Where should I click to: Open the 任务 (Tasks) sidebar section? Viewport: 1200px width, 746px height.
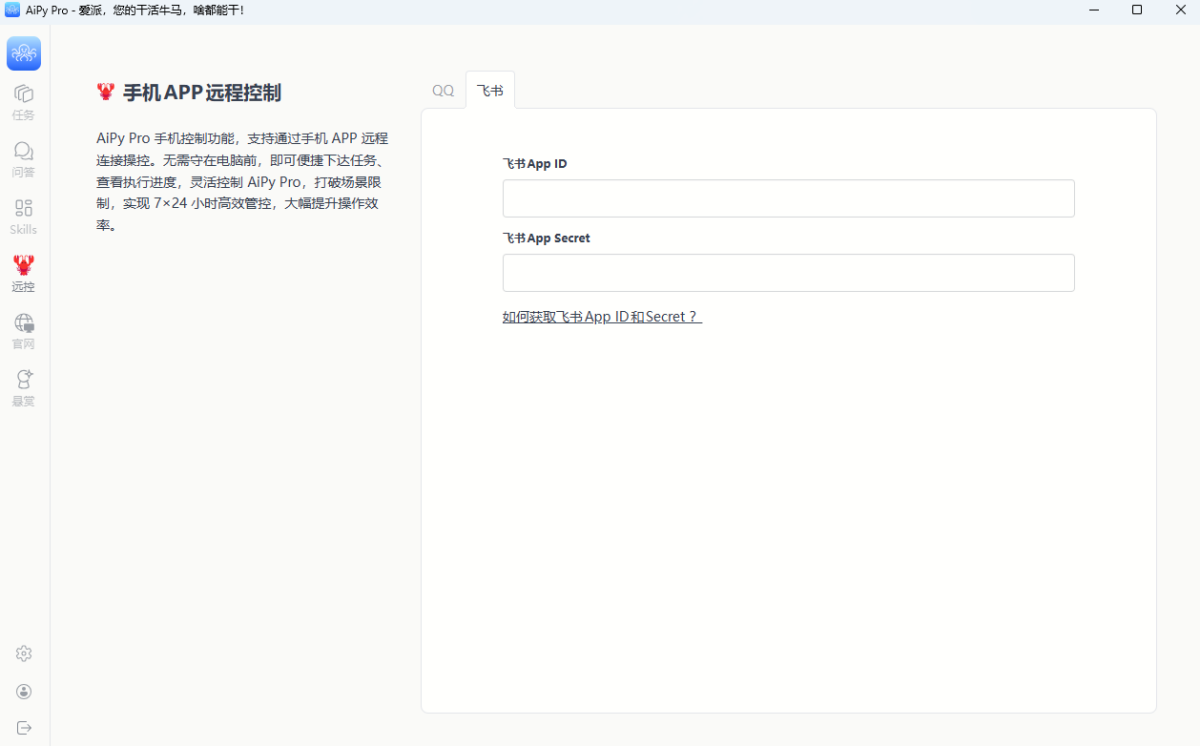24,101
